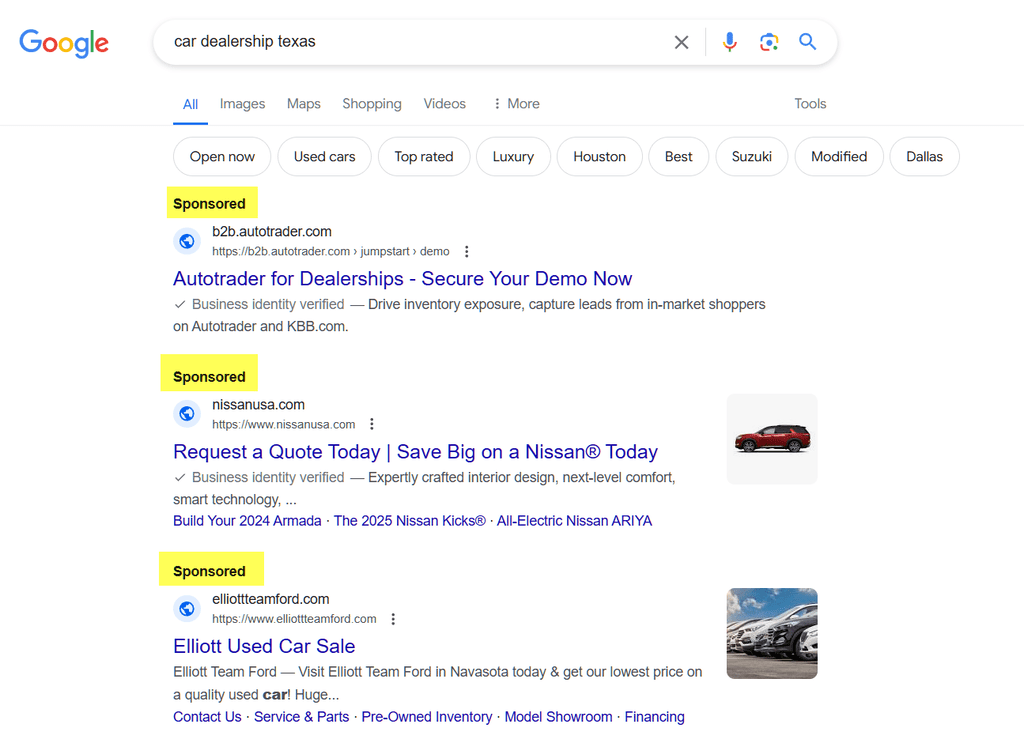This screenshot has width=1024, height=743.
Task: Click the car lot thumbnail for Elliott Ford
Action: coord(772,633)
